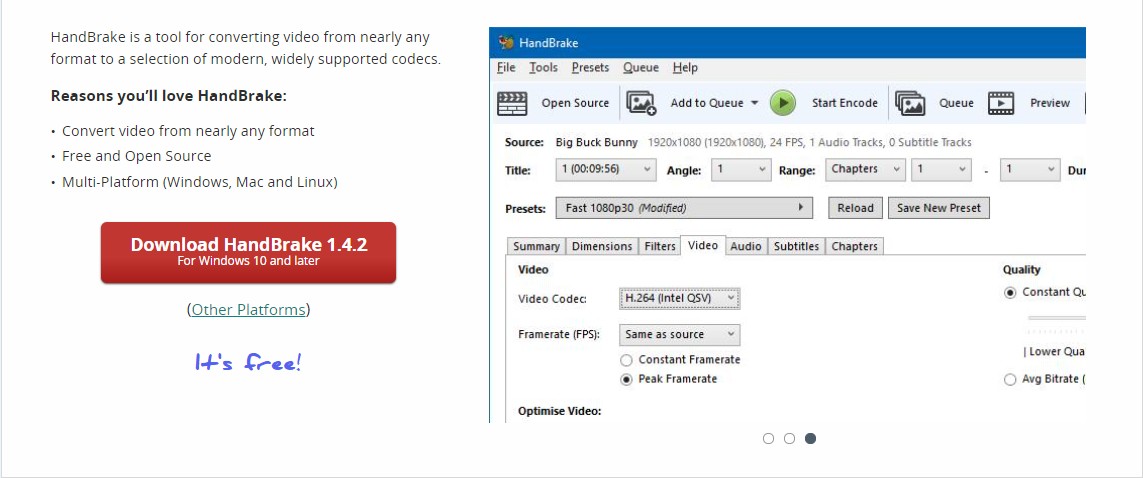Click the Download HandBrake 1.4.2 button
Screen dimensions: 1143x478
click(249, 252)
